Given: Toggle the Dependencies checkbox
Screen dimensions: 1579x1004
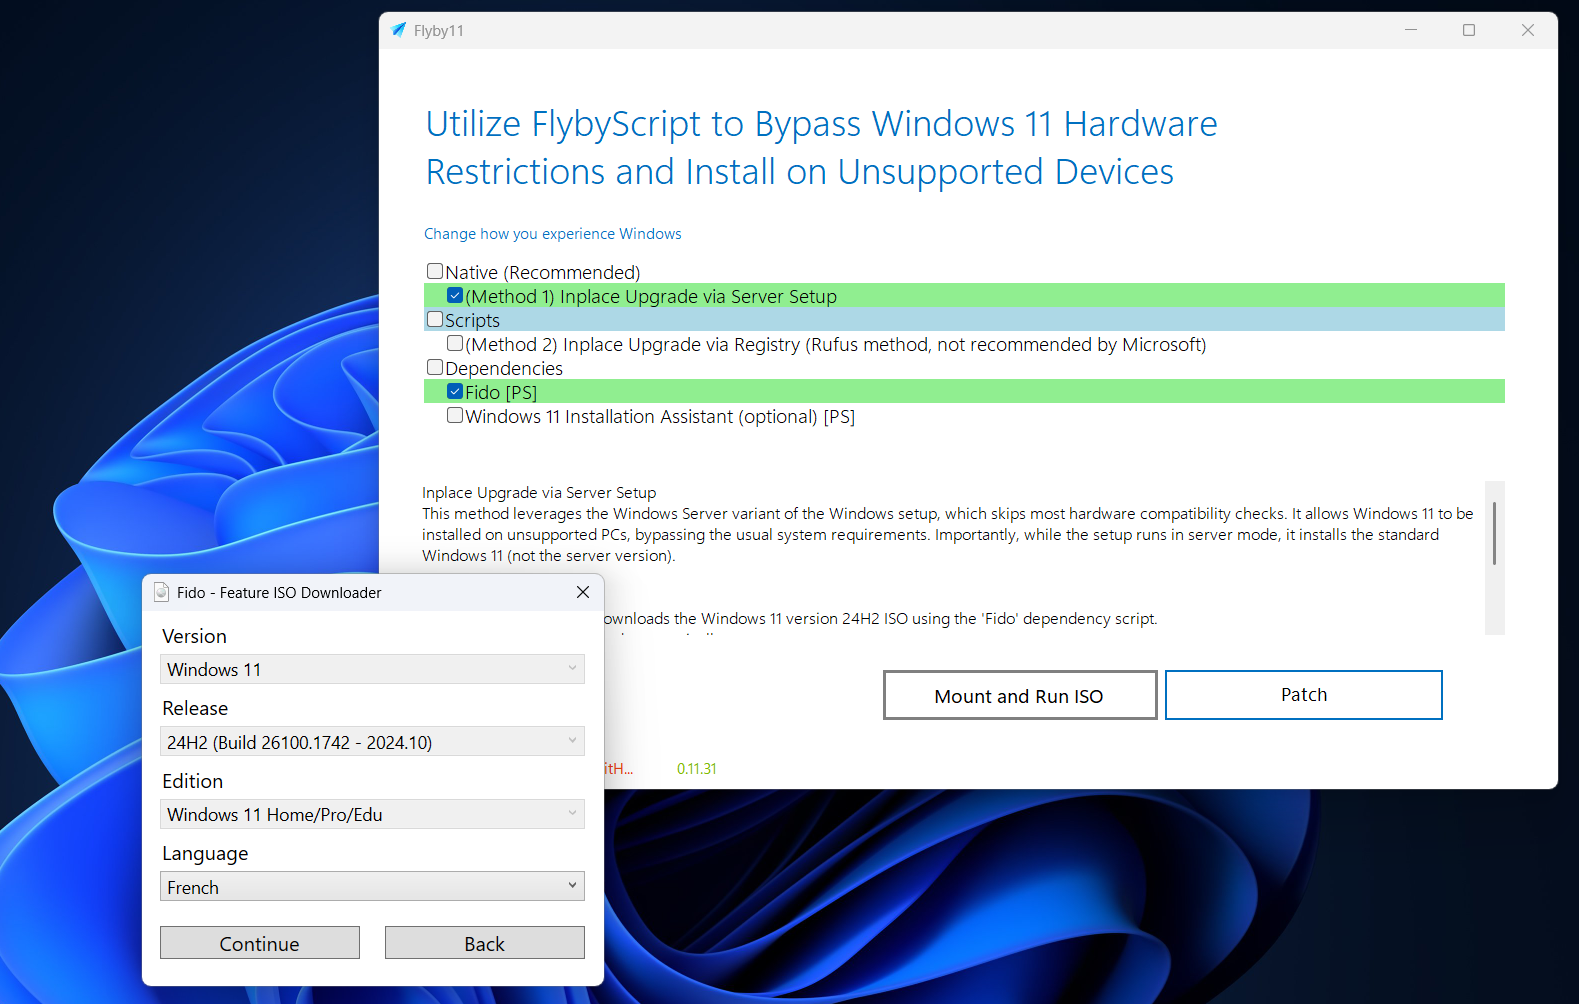Looking at the screenshot, I should 435,367.
